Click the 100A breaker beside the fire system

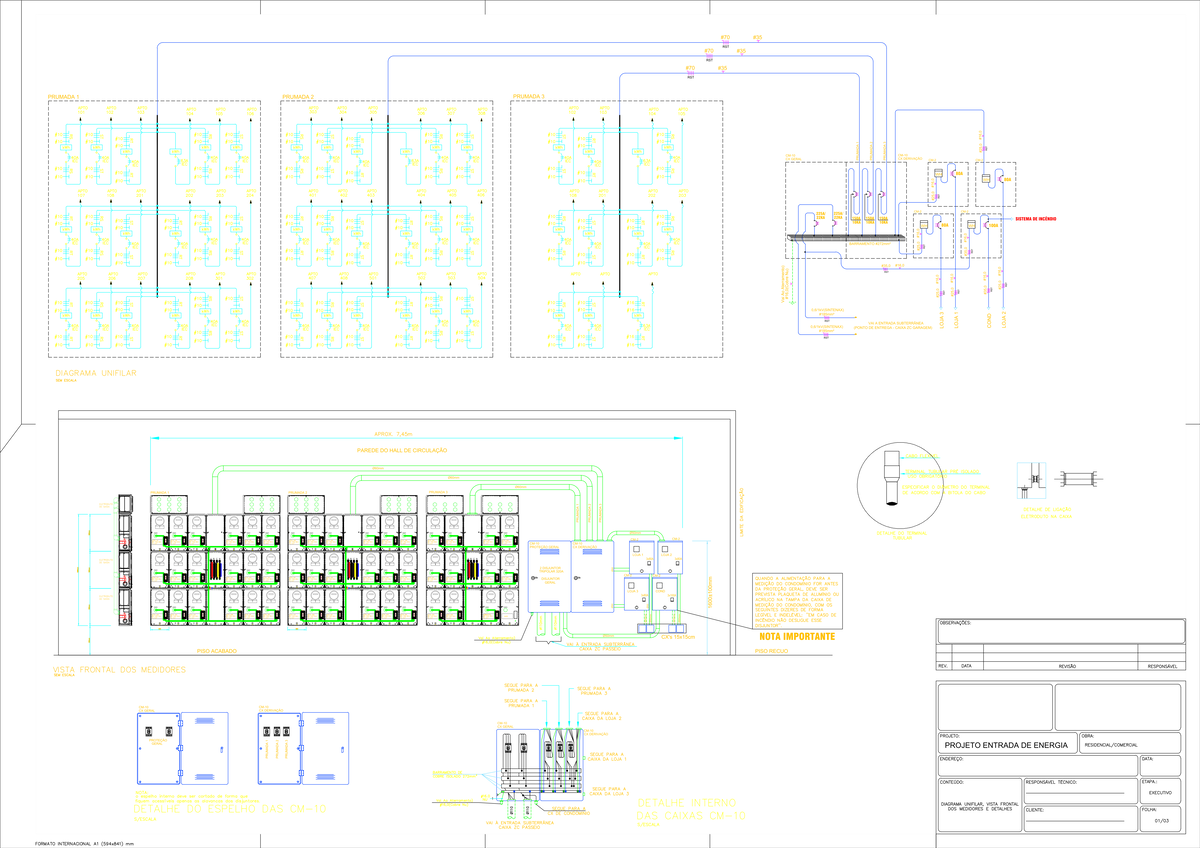[x=987, y=226]
